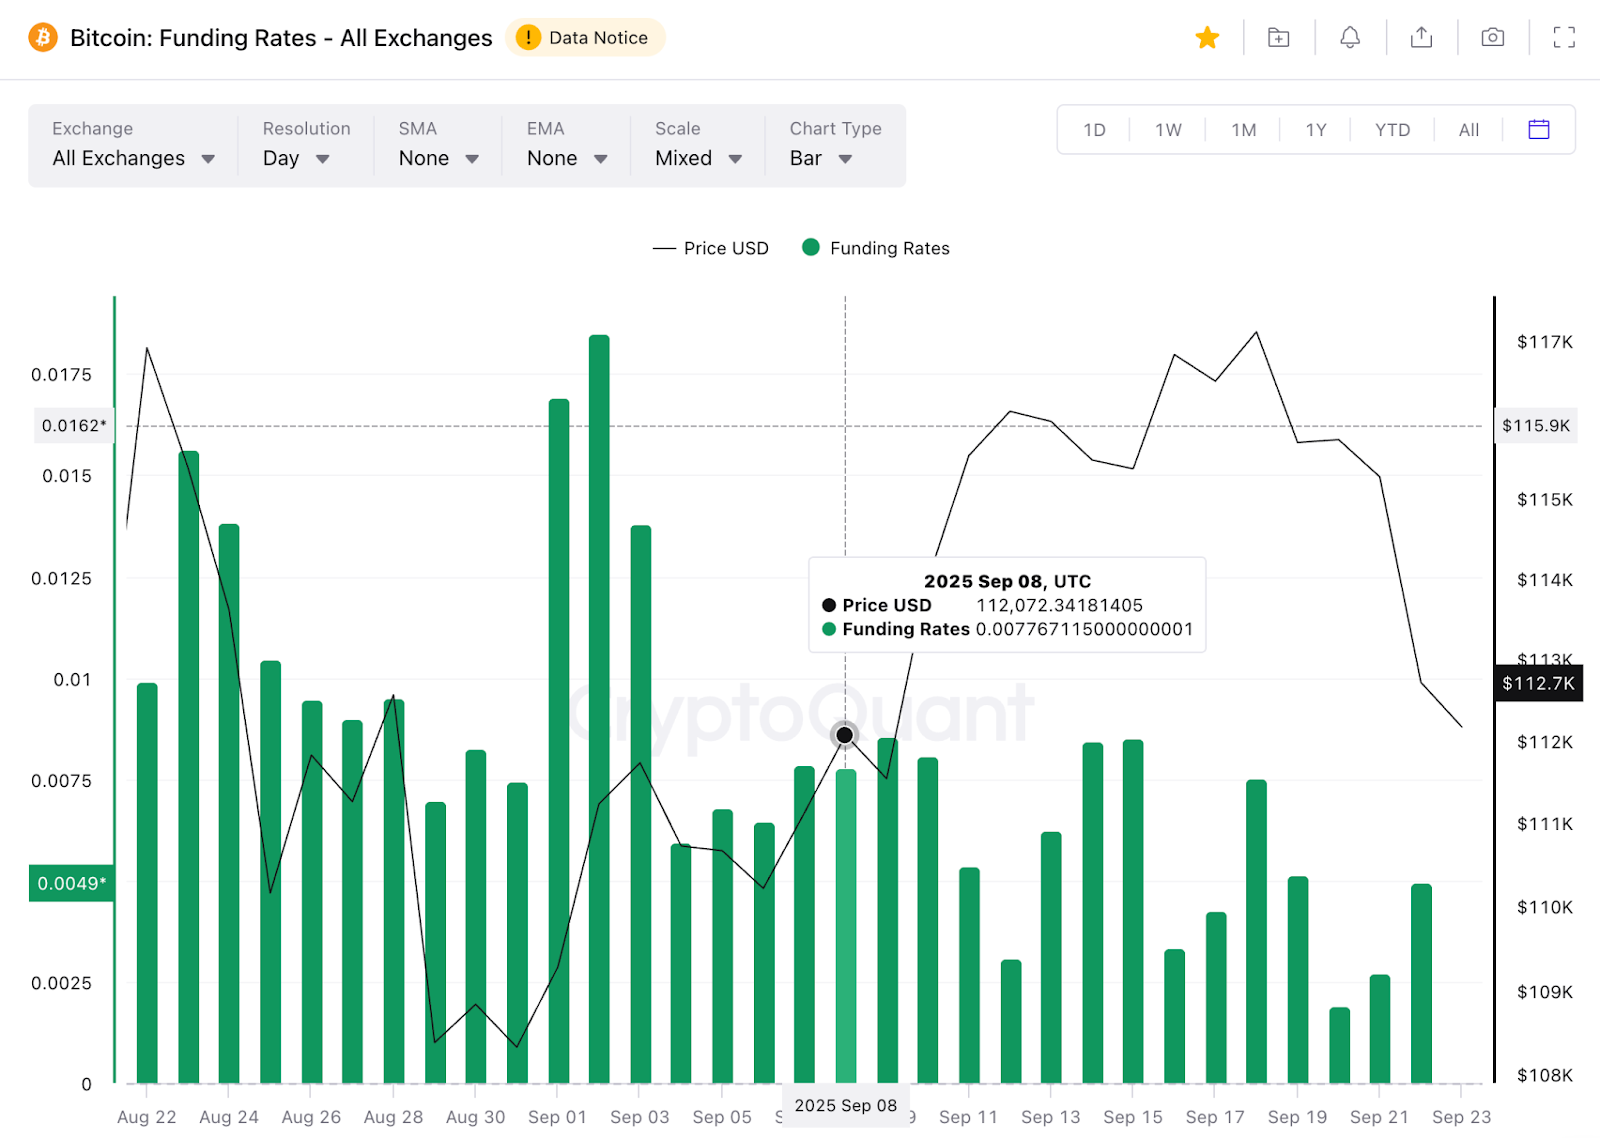
Task: Select the YTD time range
Action: coord(1392,130)
